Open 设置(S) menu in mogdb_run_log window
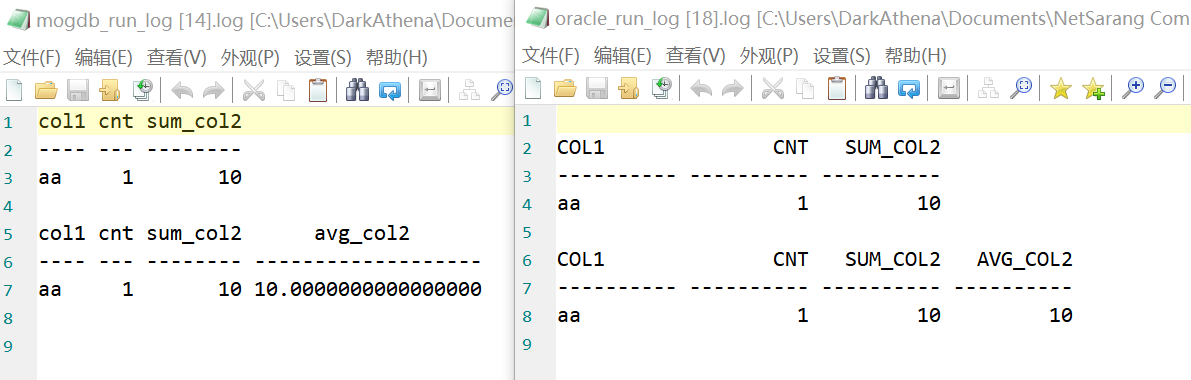The height and width of the screenshot is (380, 1191). click(323, 57)
